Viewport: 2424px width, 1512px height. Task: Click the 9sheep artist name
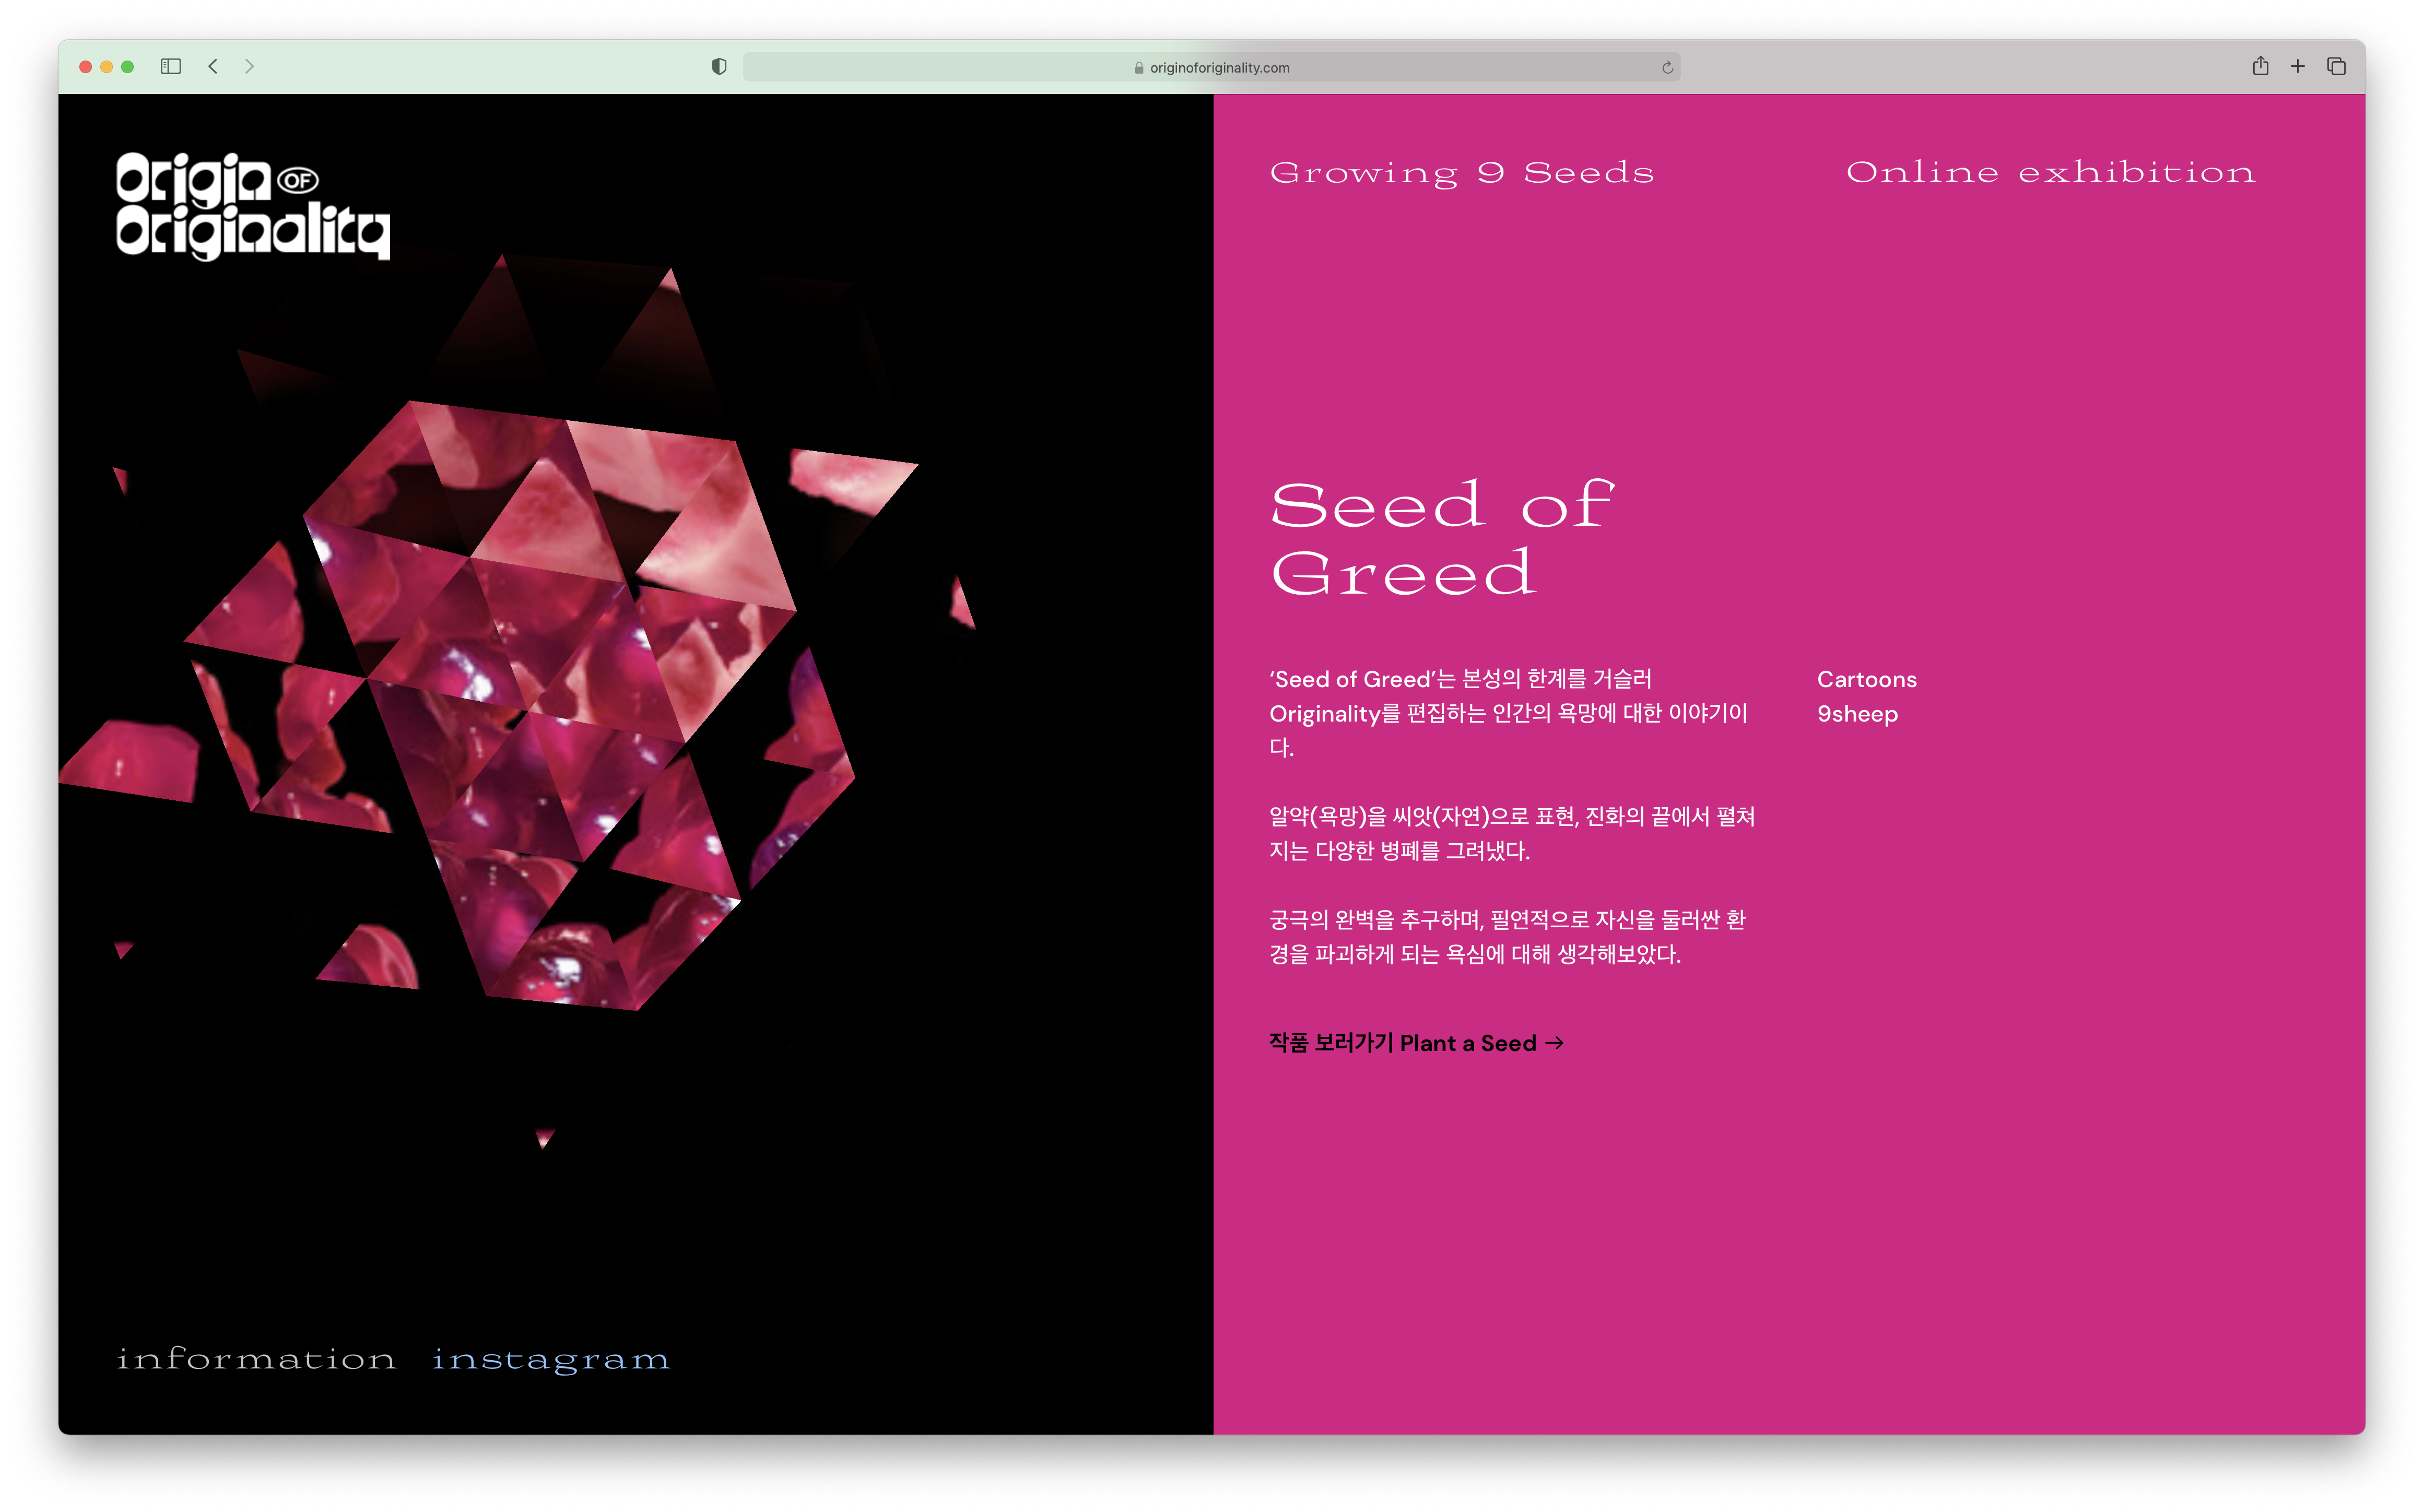tap(1857, 714)
